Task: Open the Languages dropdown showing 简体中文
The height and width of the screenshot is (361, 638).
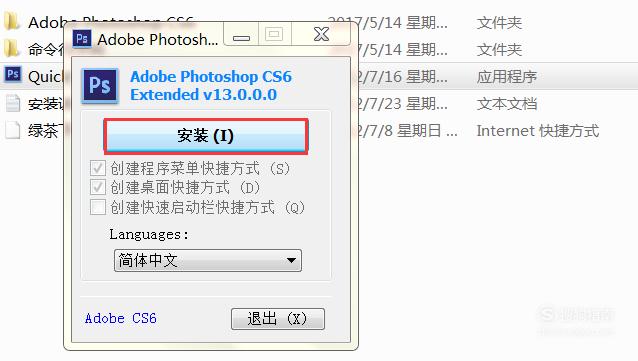Action: [208, 260]
